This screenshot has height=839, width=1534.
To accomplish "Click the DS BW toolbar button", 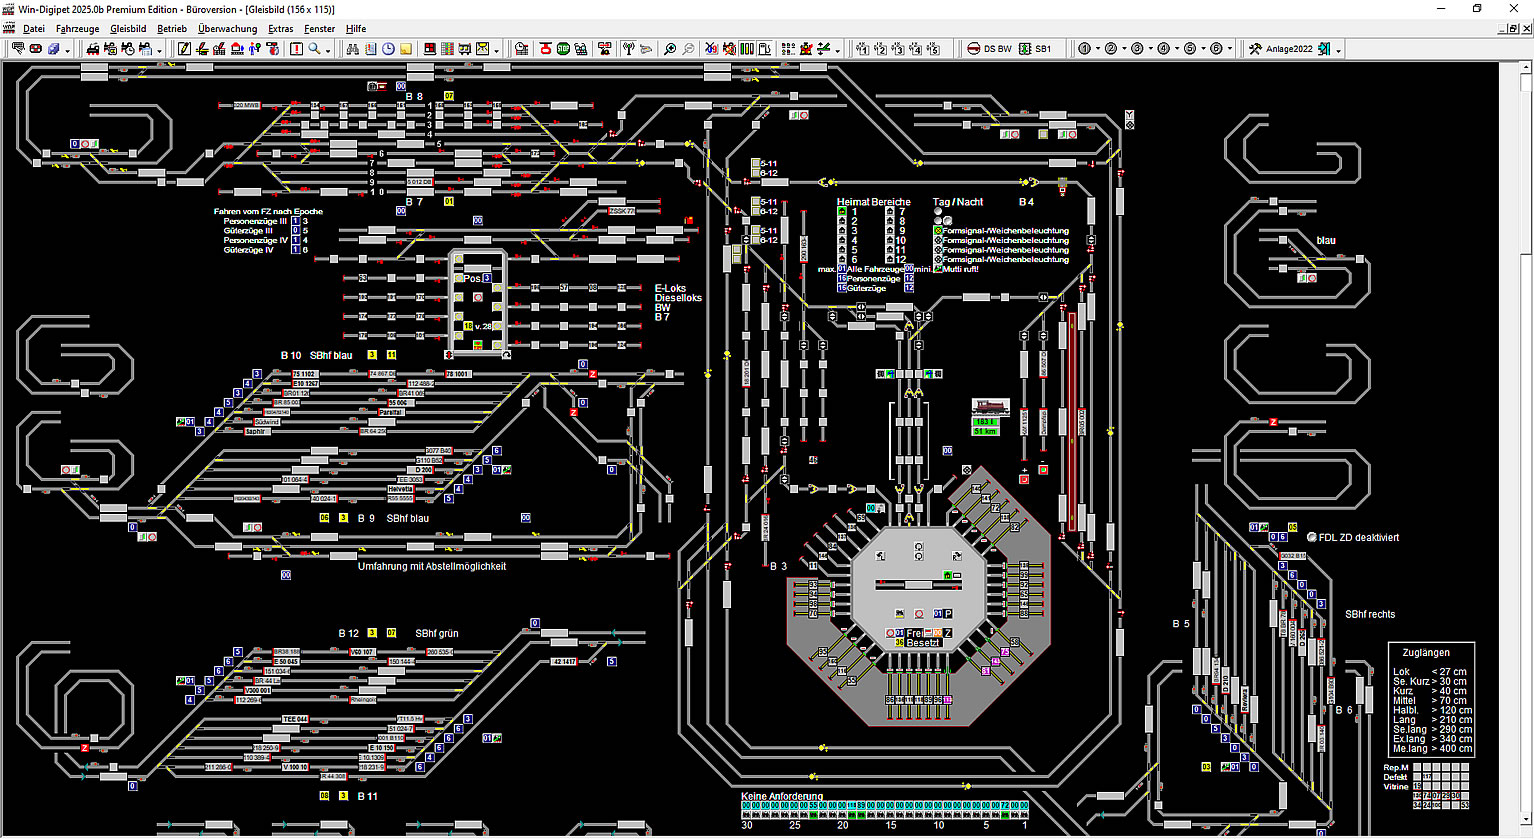I will pyautogui.click(x=989, y=49).
